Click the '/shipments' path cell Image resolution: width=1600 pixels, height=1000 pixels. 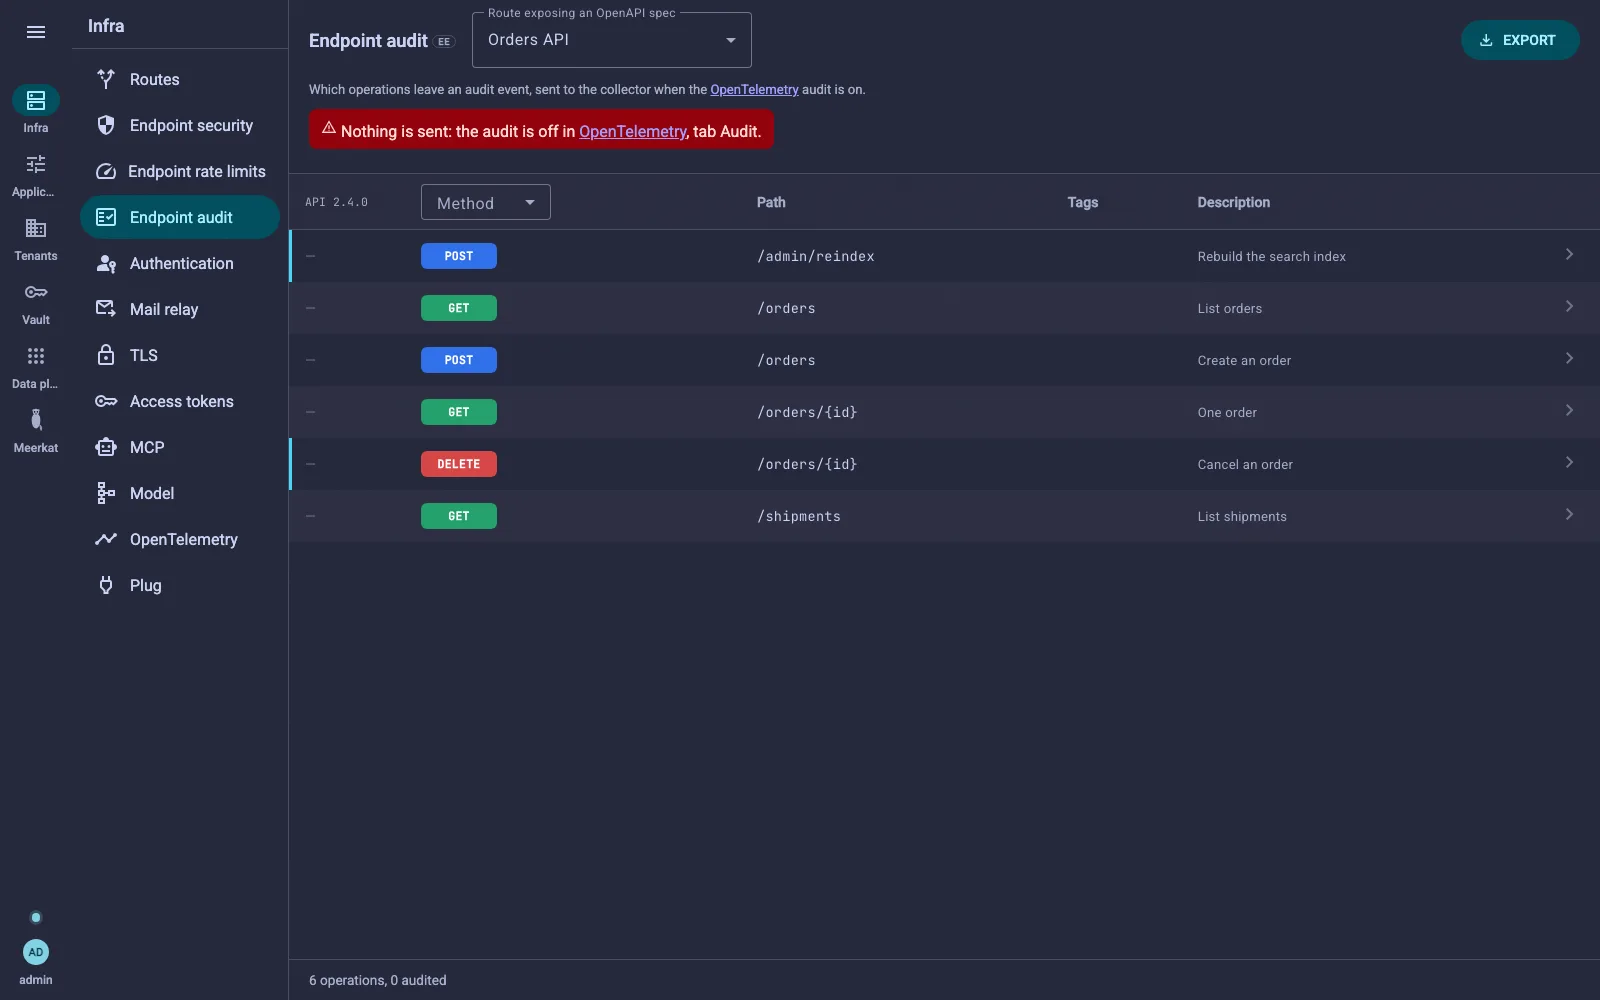pyautogui.click(x=799, y=516)
